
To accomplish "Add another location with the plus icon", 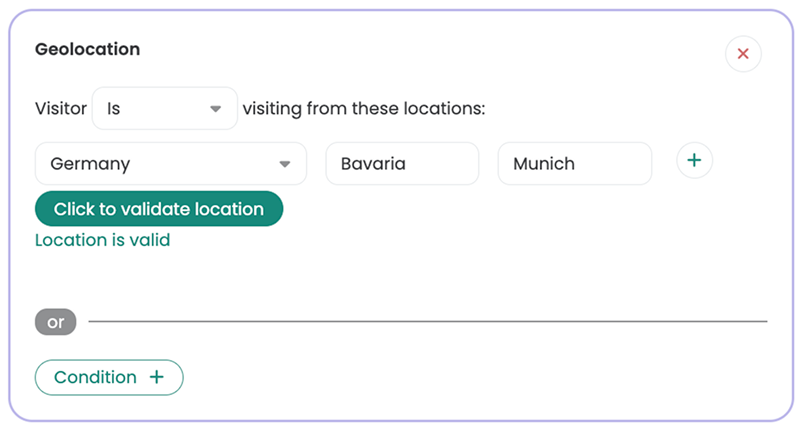I will click(x=694, y=160).
